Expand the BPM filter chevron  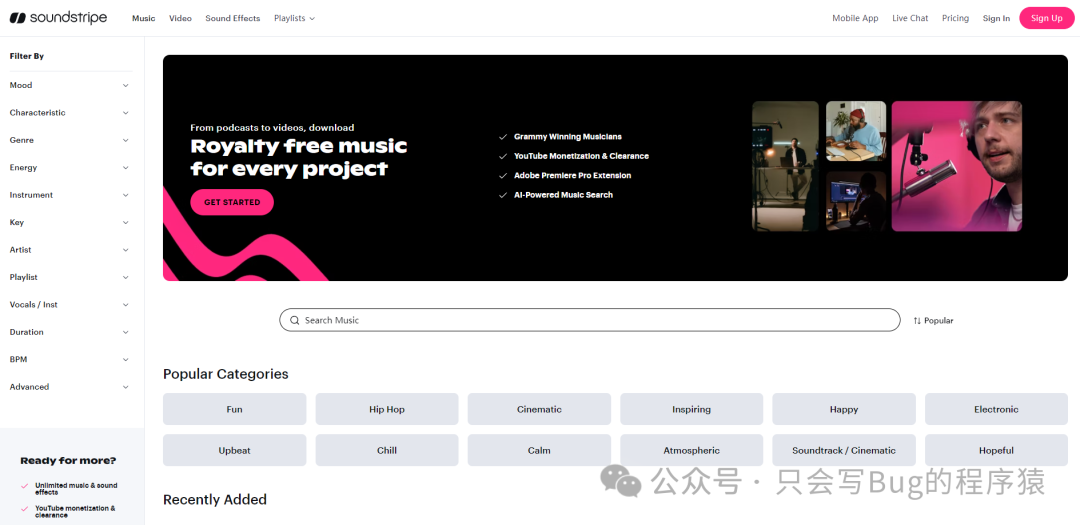125,359
